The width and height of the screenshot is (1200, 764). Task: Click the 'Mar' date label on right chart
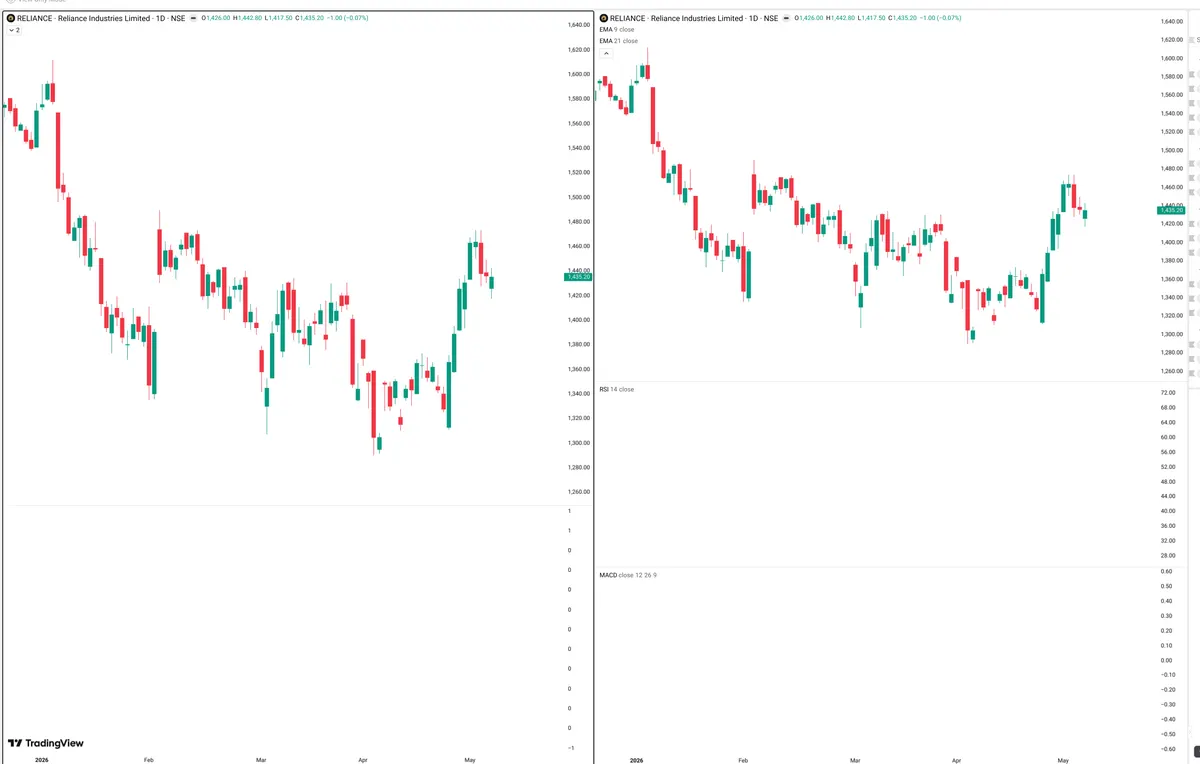click(853, 760)
